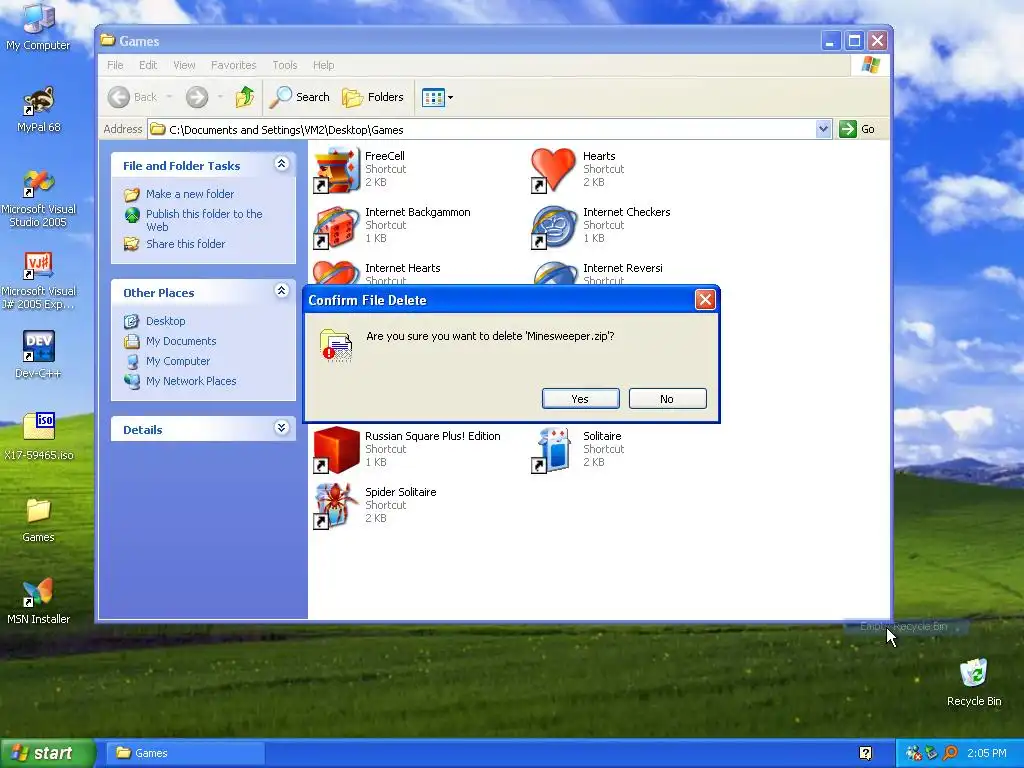This screenshot has height=768, width=1024.
Task: Toggle the Folders pane button
Action: [373, 97]
